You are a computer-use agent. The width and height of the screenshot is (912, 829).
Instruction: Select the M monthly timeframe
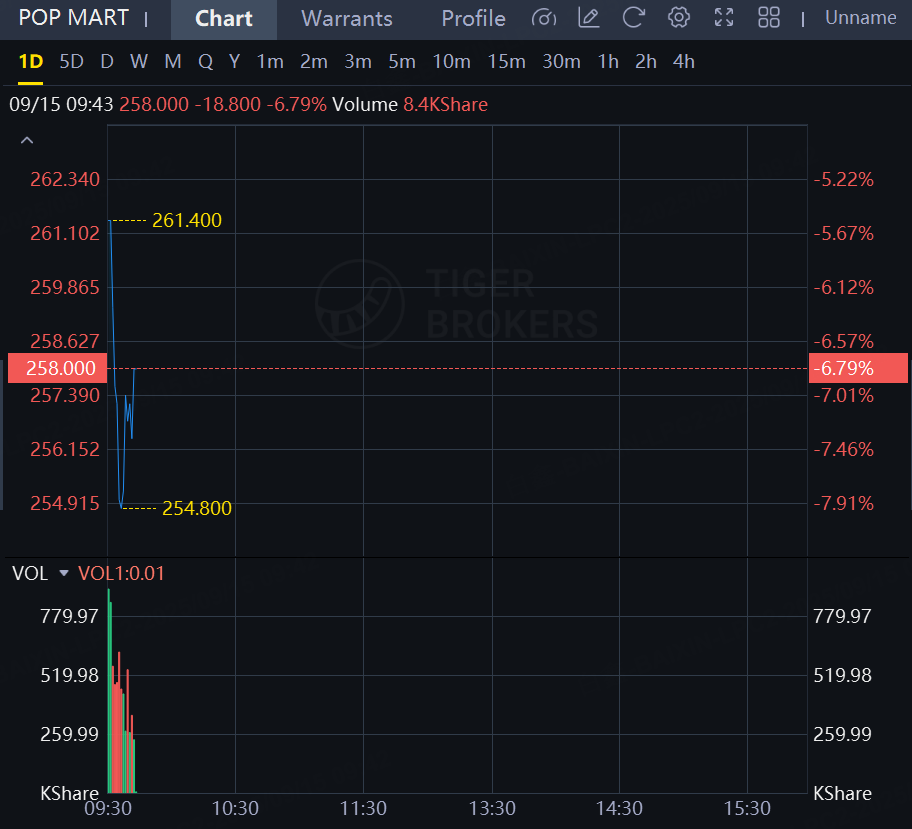[173, 62]
